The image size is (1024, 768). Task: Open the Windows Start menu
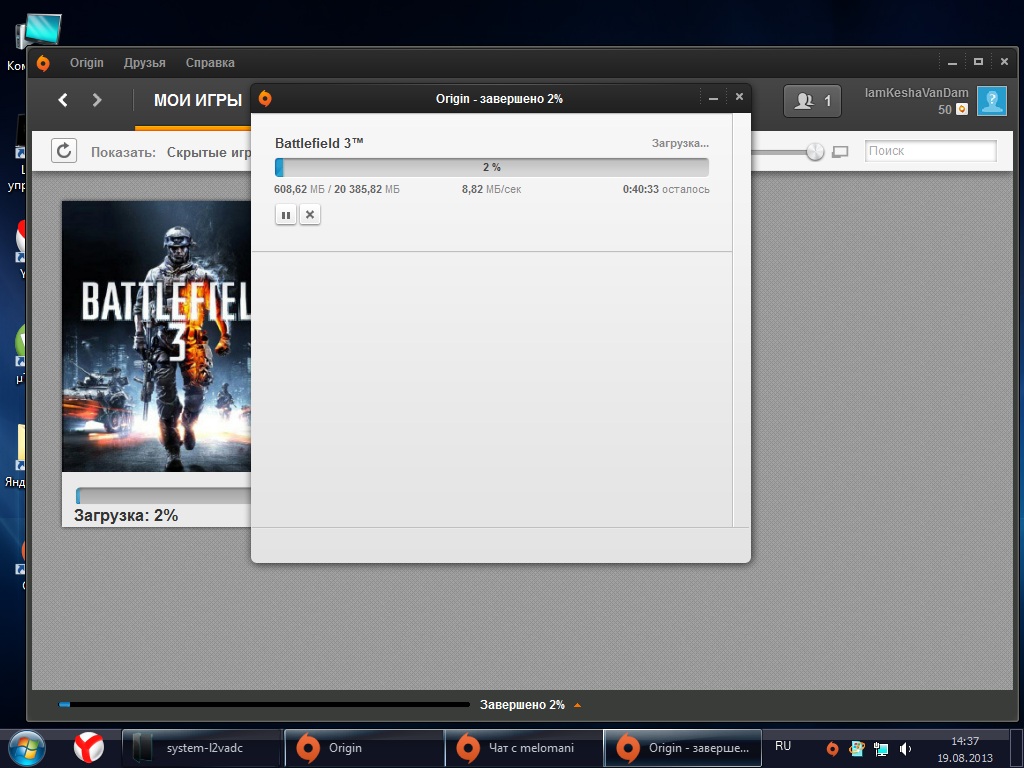27,748
